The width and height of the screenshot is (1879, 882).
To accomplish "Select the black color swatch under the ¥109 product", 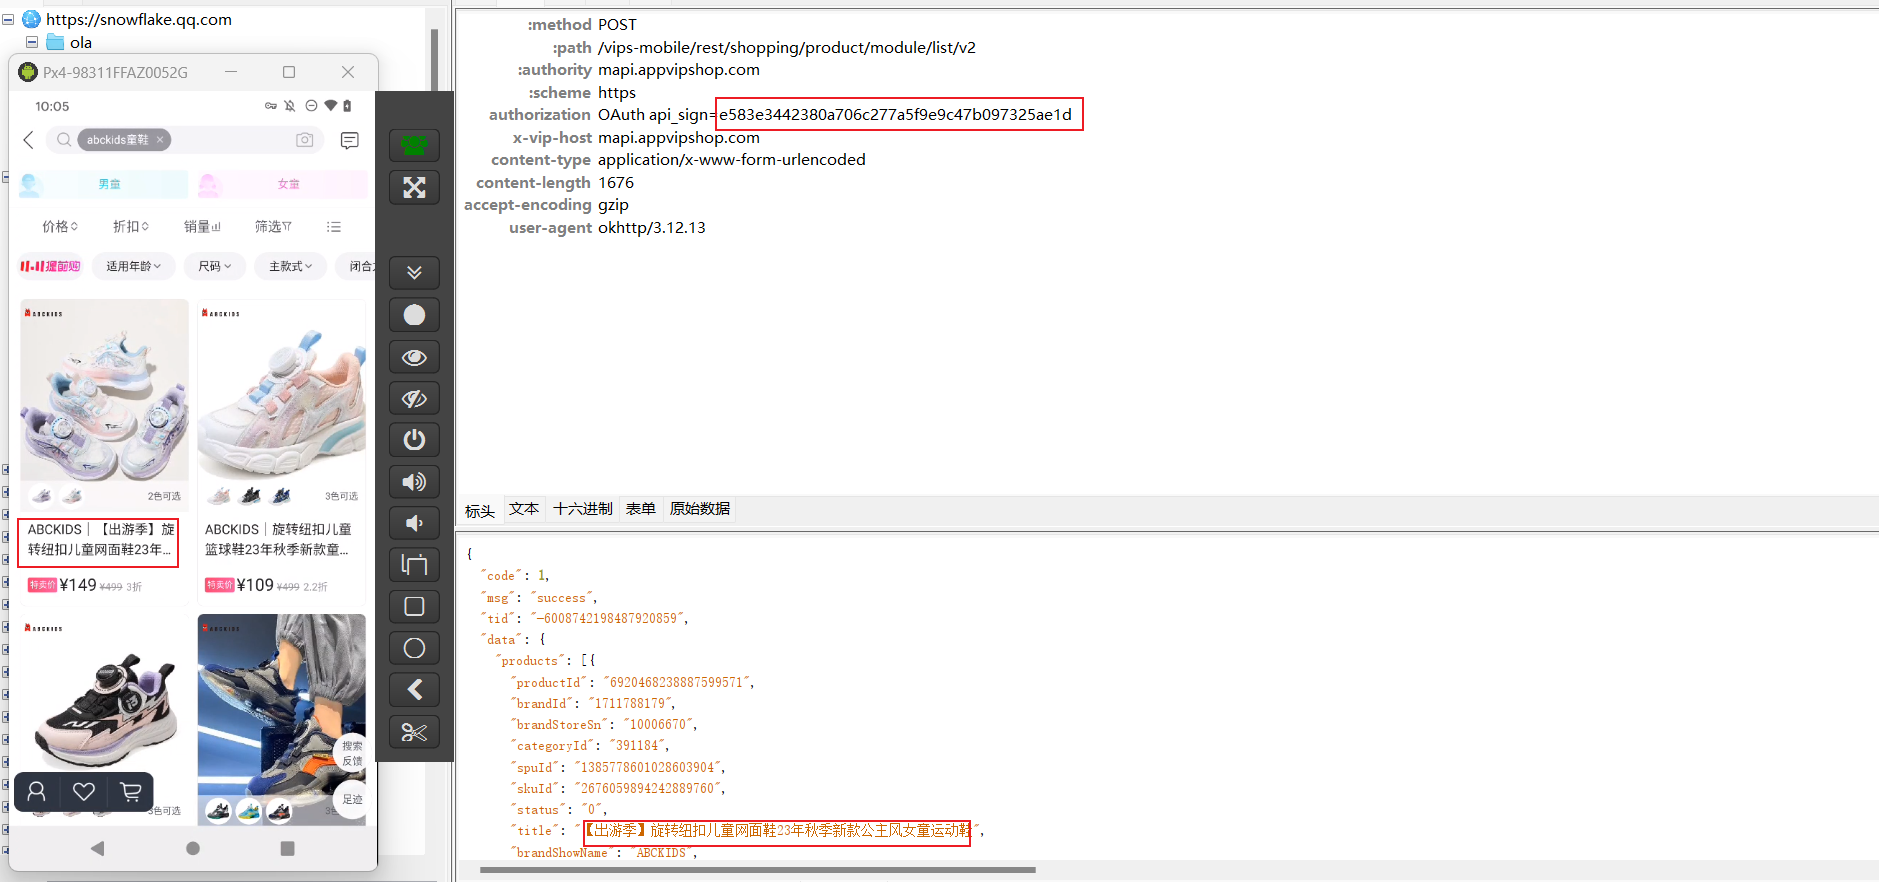I will pos(251,495).
